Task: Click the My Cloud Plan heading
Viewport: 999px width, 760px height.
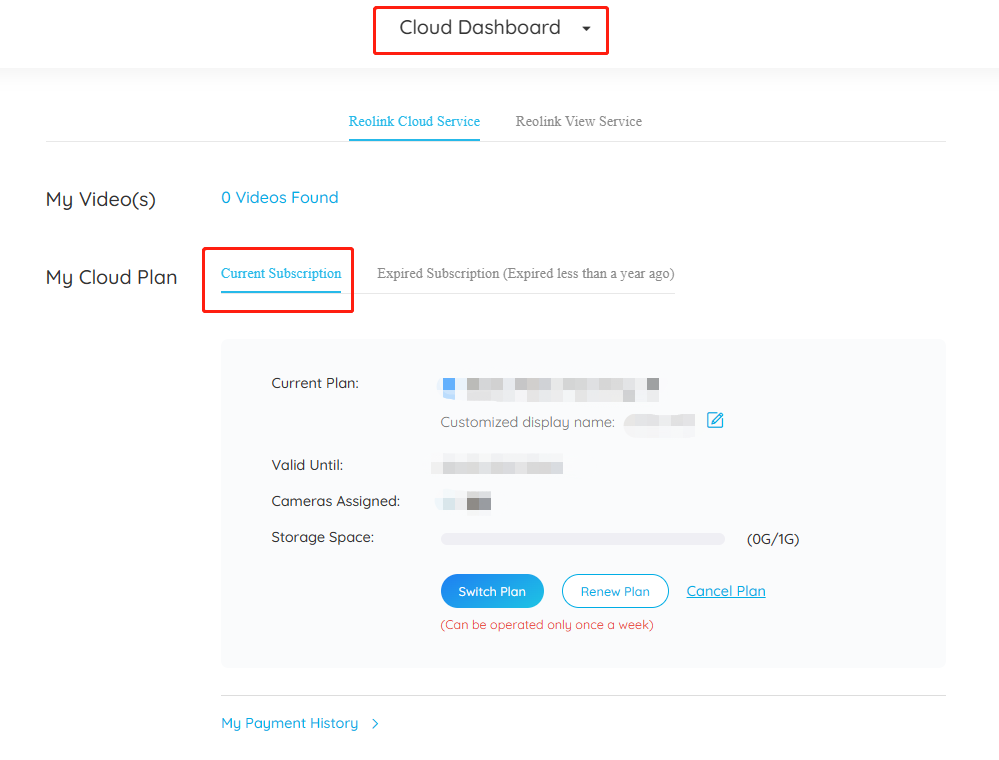Action: coord(111,277)
